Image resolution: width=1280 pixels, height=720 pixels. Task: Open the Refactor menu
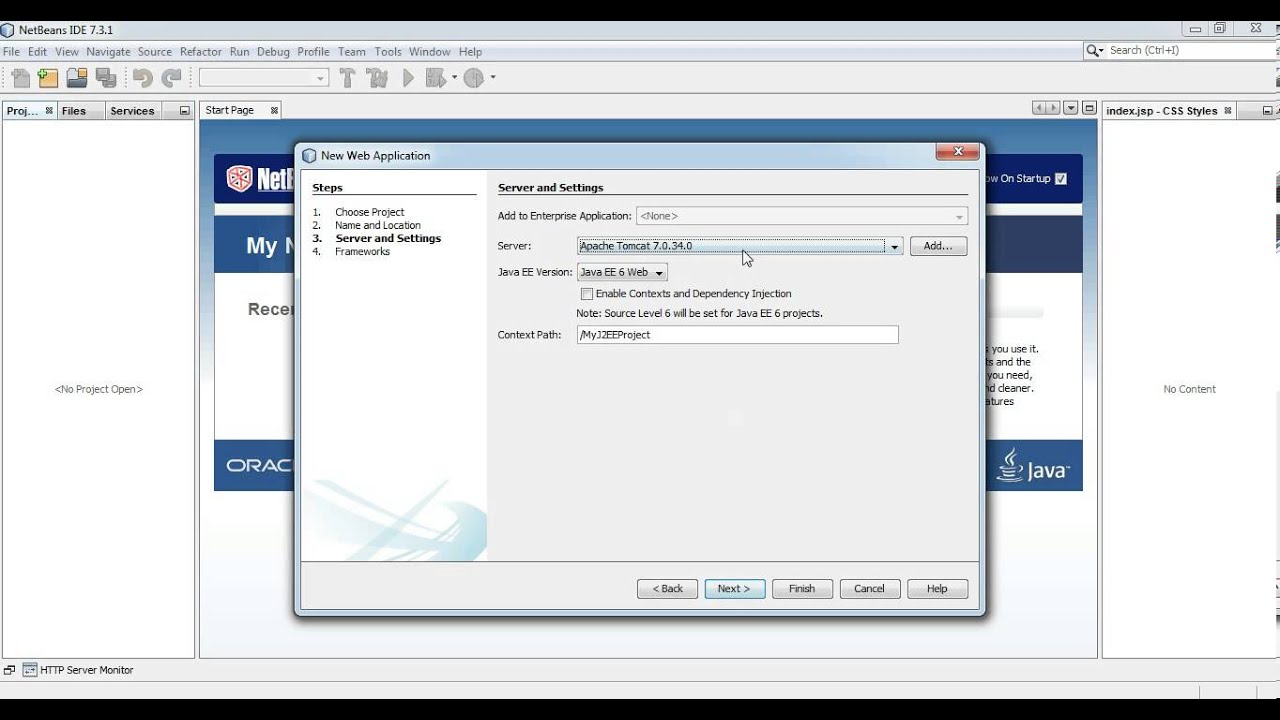[x=201, y=52]
